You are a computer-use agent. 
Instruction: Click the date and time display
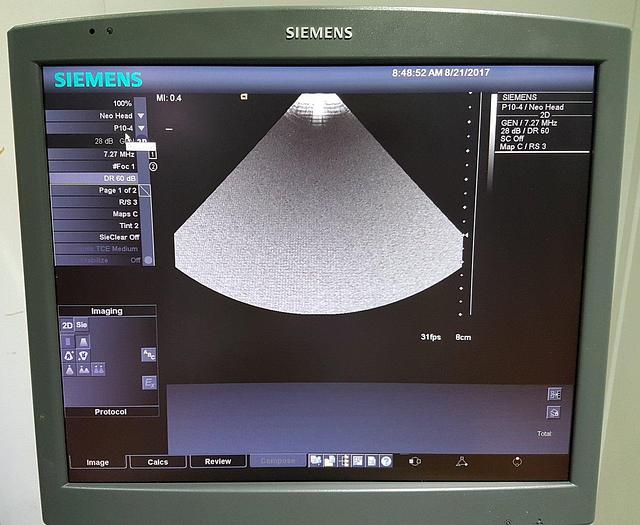click(x=441, y=73)
